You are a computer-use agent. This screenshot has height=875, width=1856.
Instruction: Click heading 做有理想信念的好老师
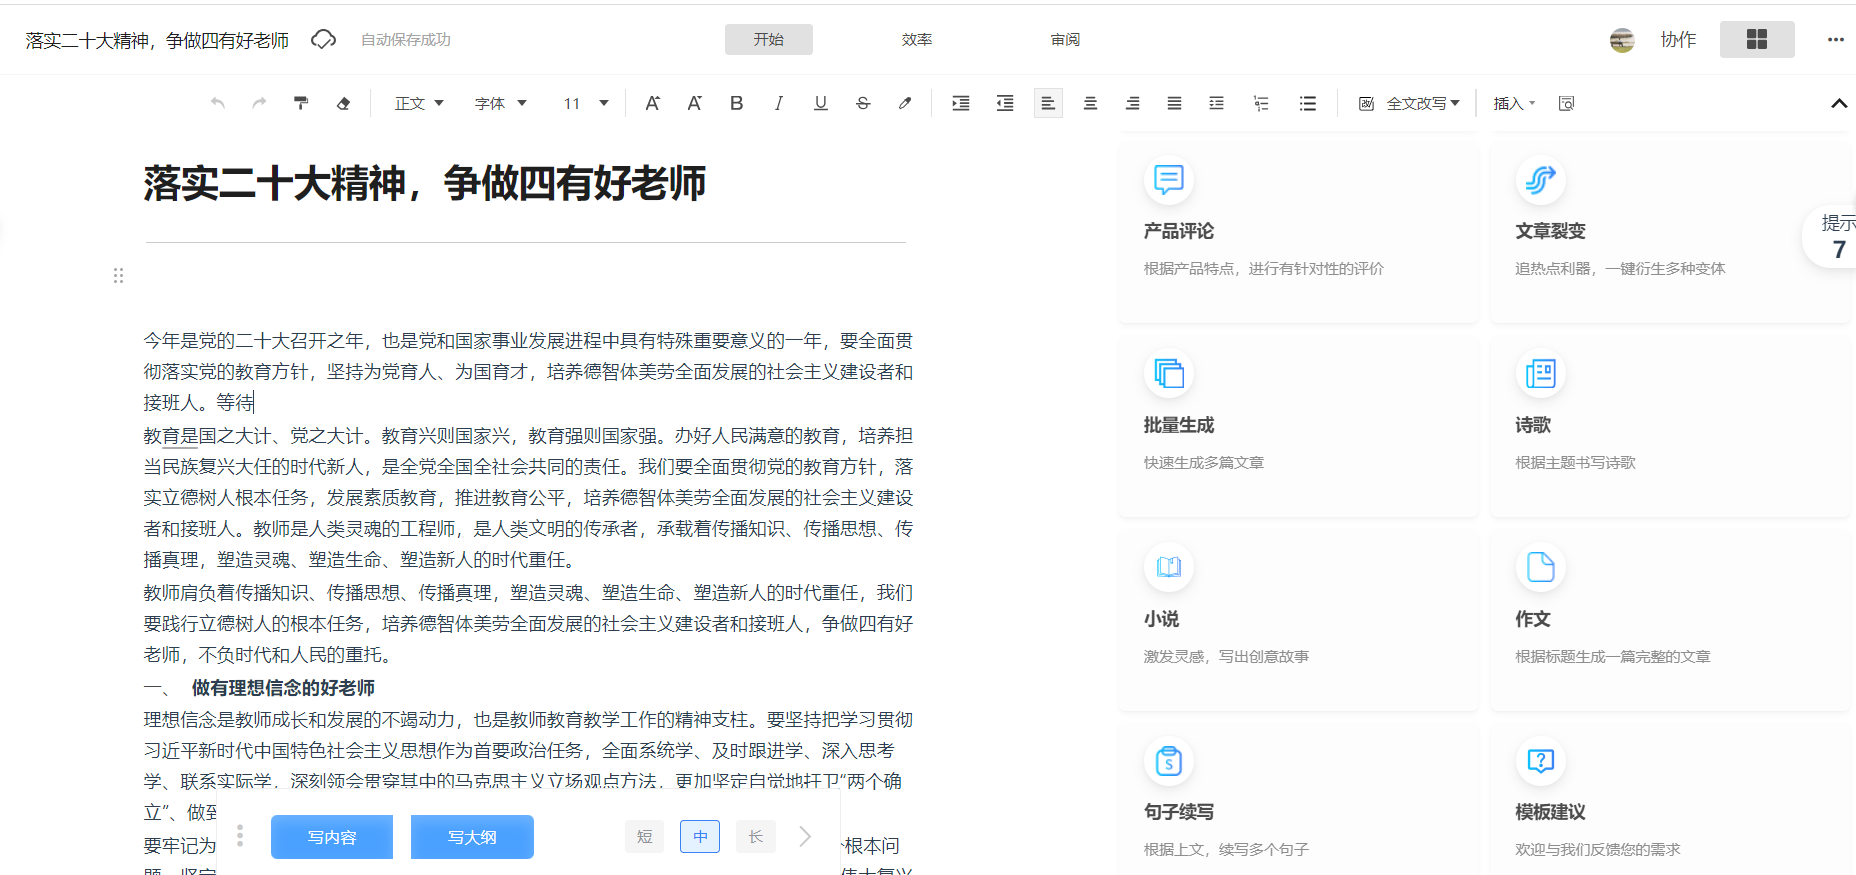pos(283,688)
